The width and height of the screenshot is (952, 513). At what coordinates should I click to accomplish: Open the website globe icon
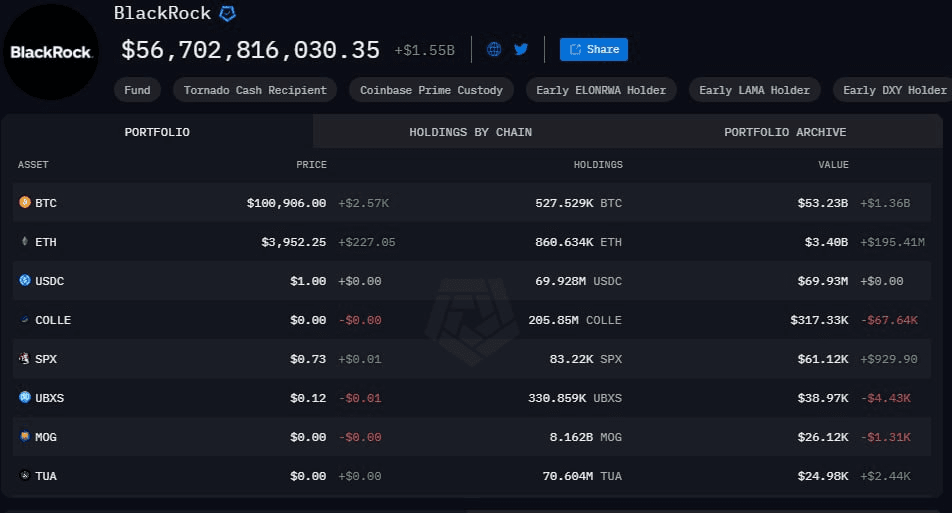(x=494, y=49)
